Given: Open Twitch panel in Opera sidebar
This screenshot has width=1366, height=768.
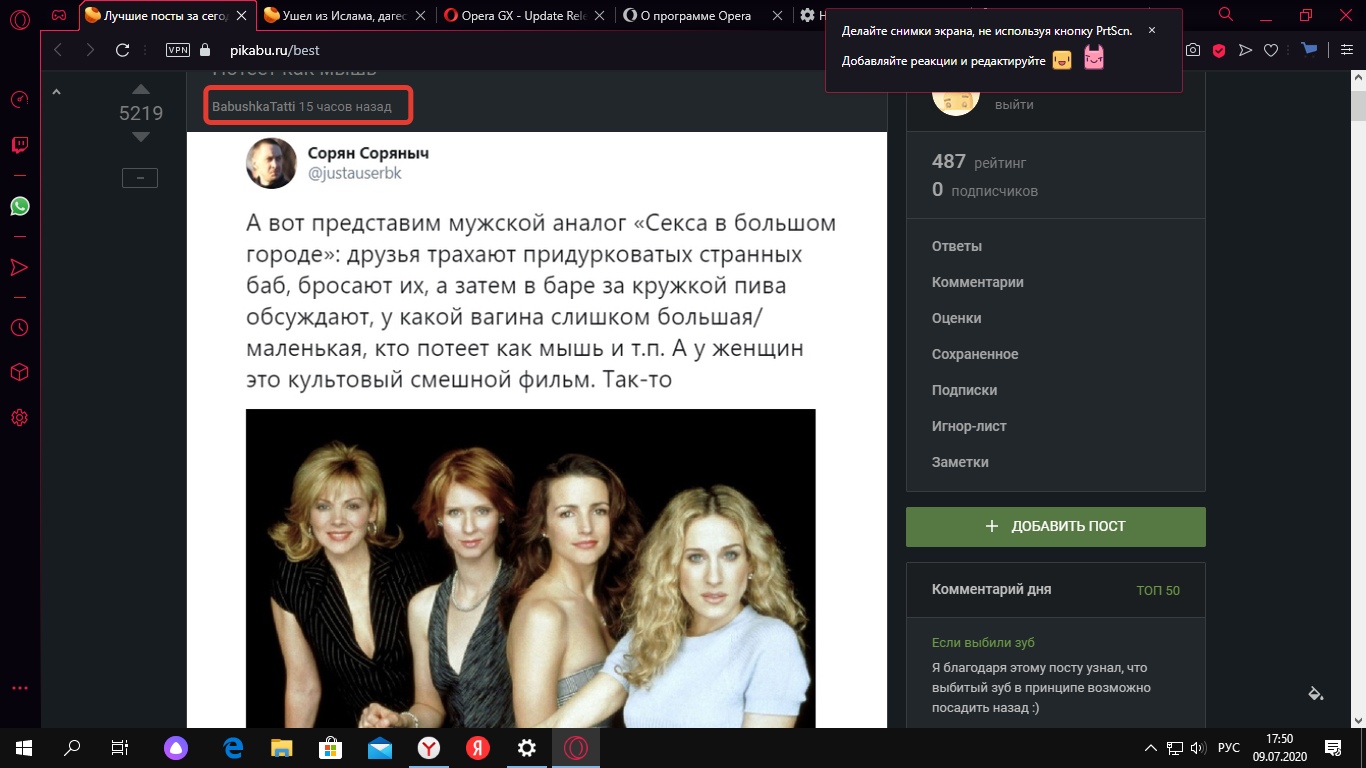Looking at the screenshot, I should (x=20, y=145).
